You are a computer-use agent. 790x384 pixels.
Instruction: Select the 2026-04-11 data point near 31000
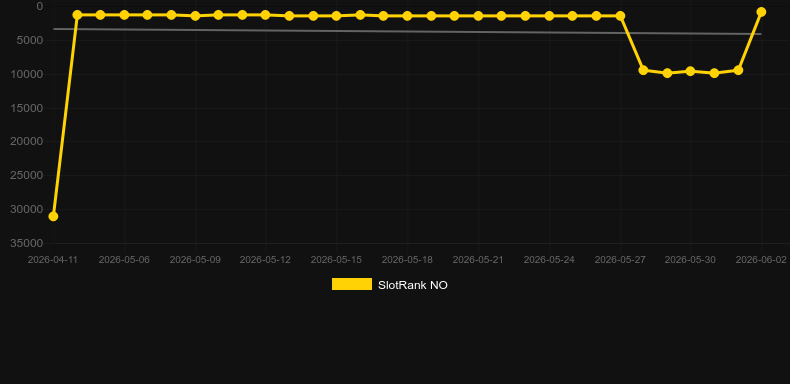53,216
